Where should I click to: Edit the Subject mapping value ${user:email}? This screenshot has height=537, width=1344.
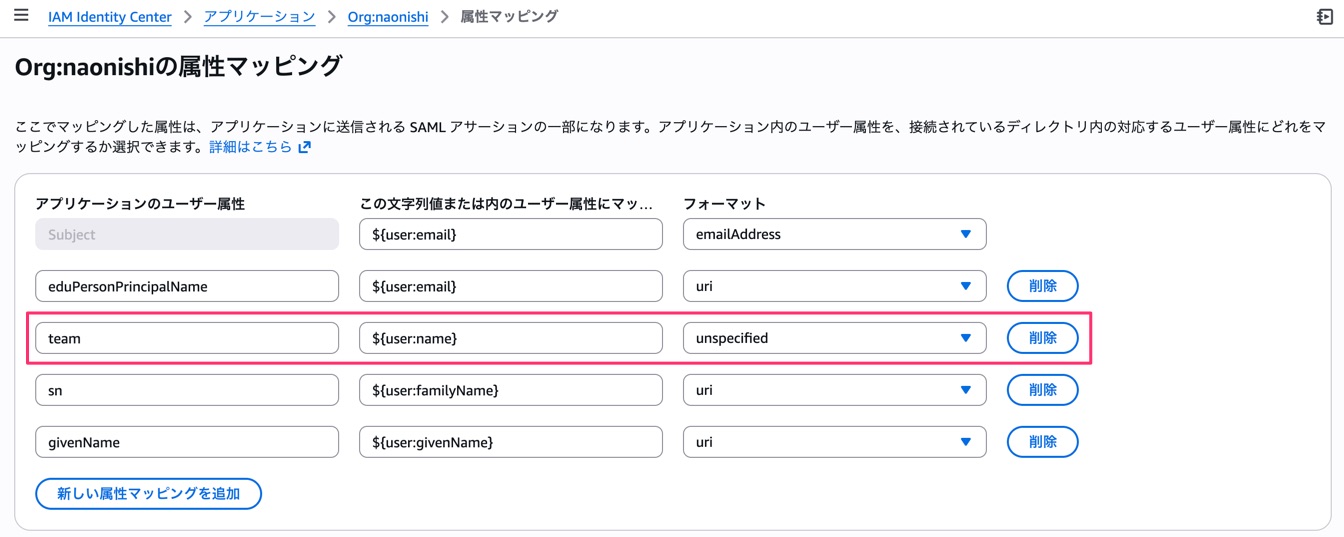(511, 234)
